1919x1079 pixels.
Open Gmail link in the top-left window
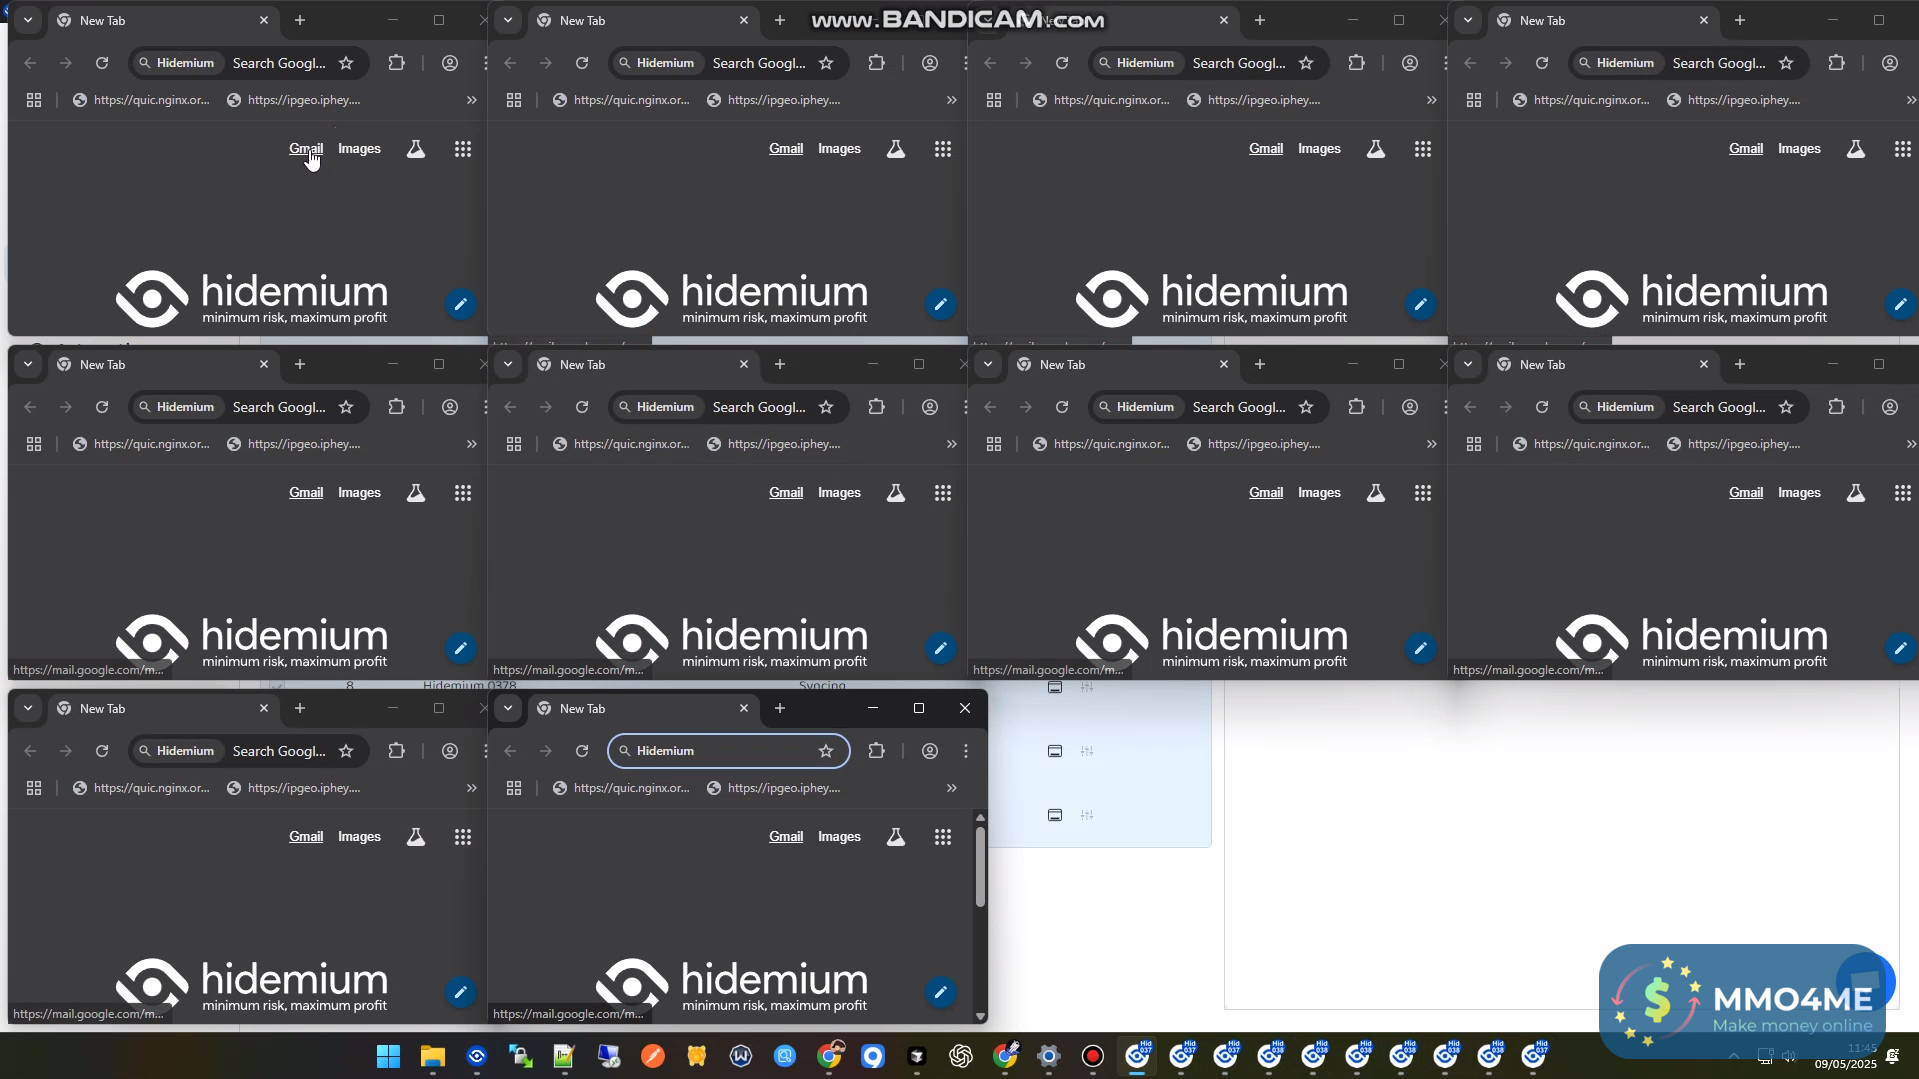(306, 149)
